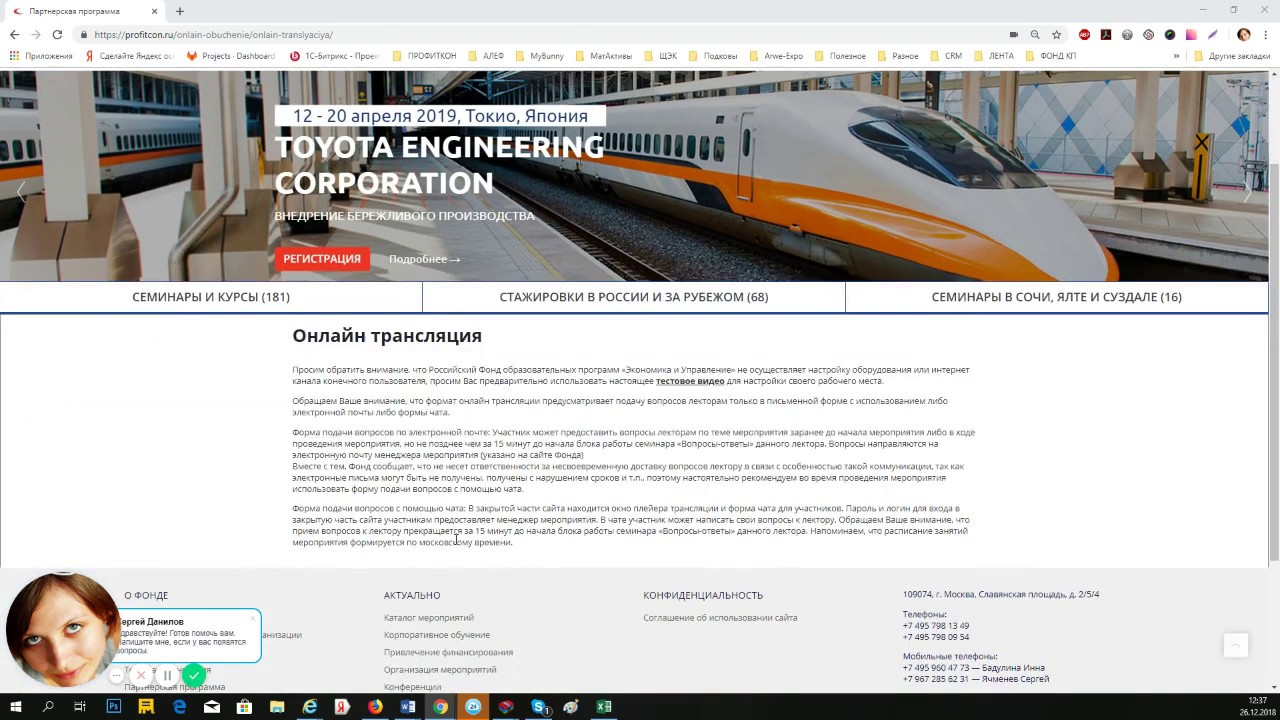This screenshot has width=1280, height=720.
Task: Open the MyBunny bookmark folder
Action: 540,56
